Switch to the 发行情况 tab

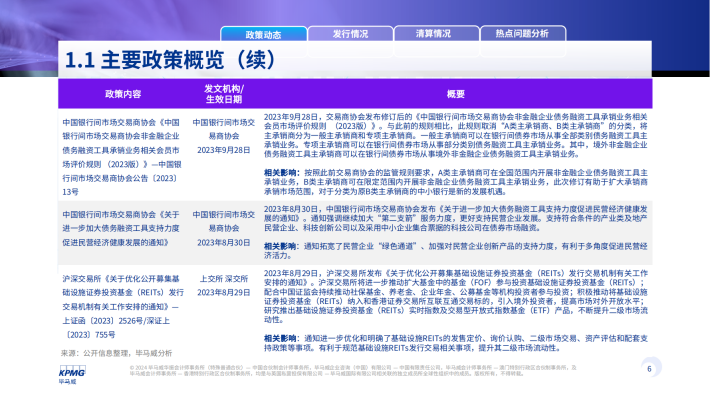point(350,34)
